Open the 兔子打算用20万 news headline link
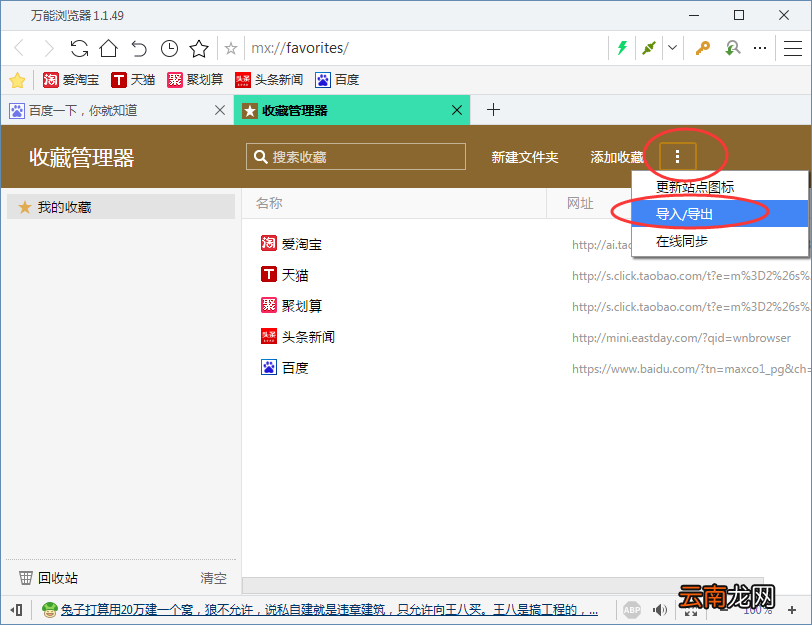This screenshot has height=625, width=812. click(329, 610)
